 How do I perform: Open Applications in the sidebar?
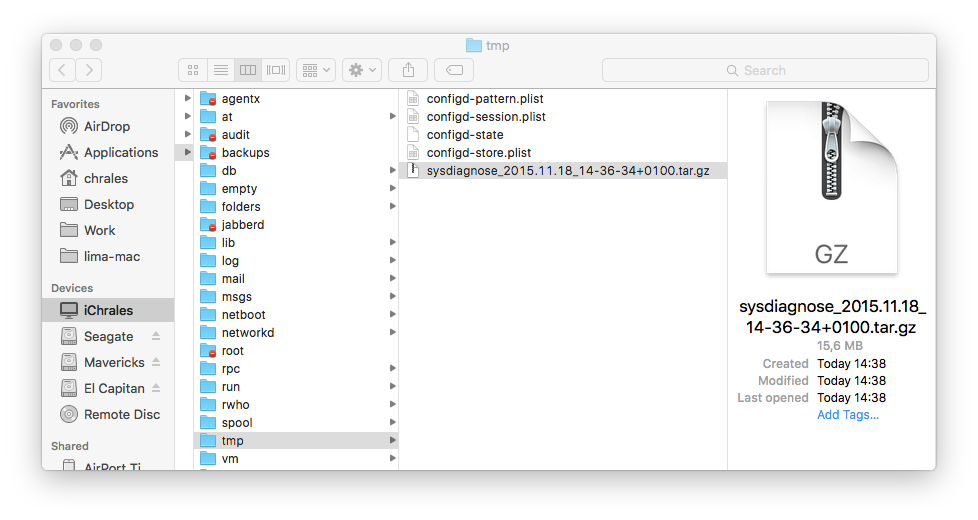tap(109, 153)
